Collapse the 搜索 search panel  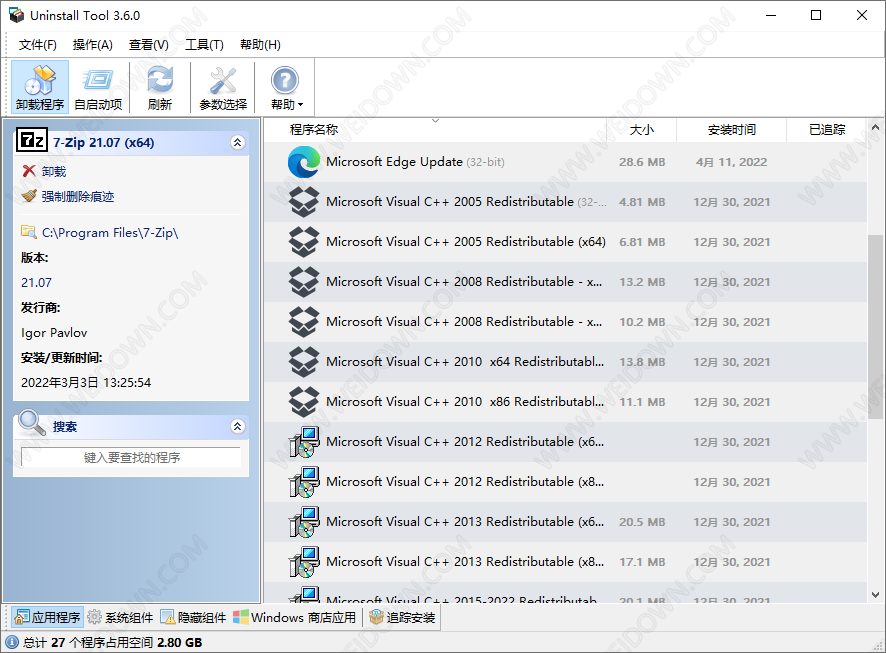[x=237, y=426]
